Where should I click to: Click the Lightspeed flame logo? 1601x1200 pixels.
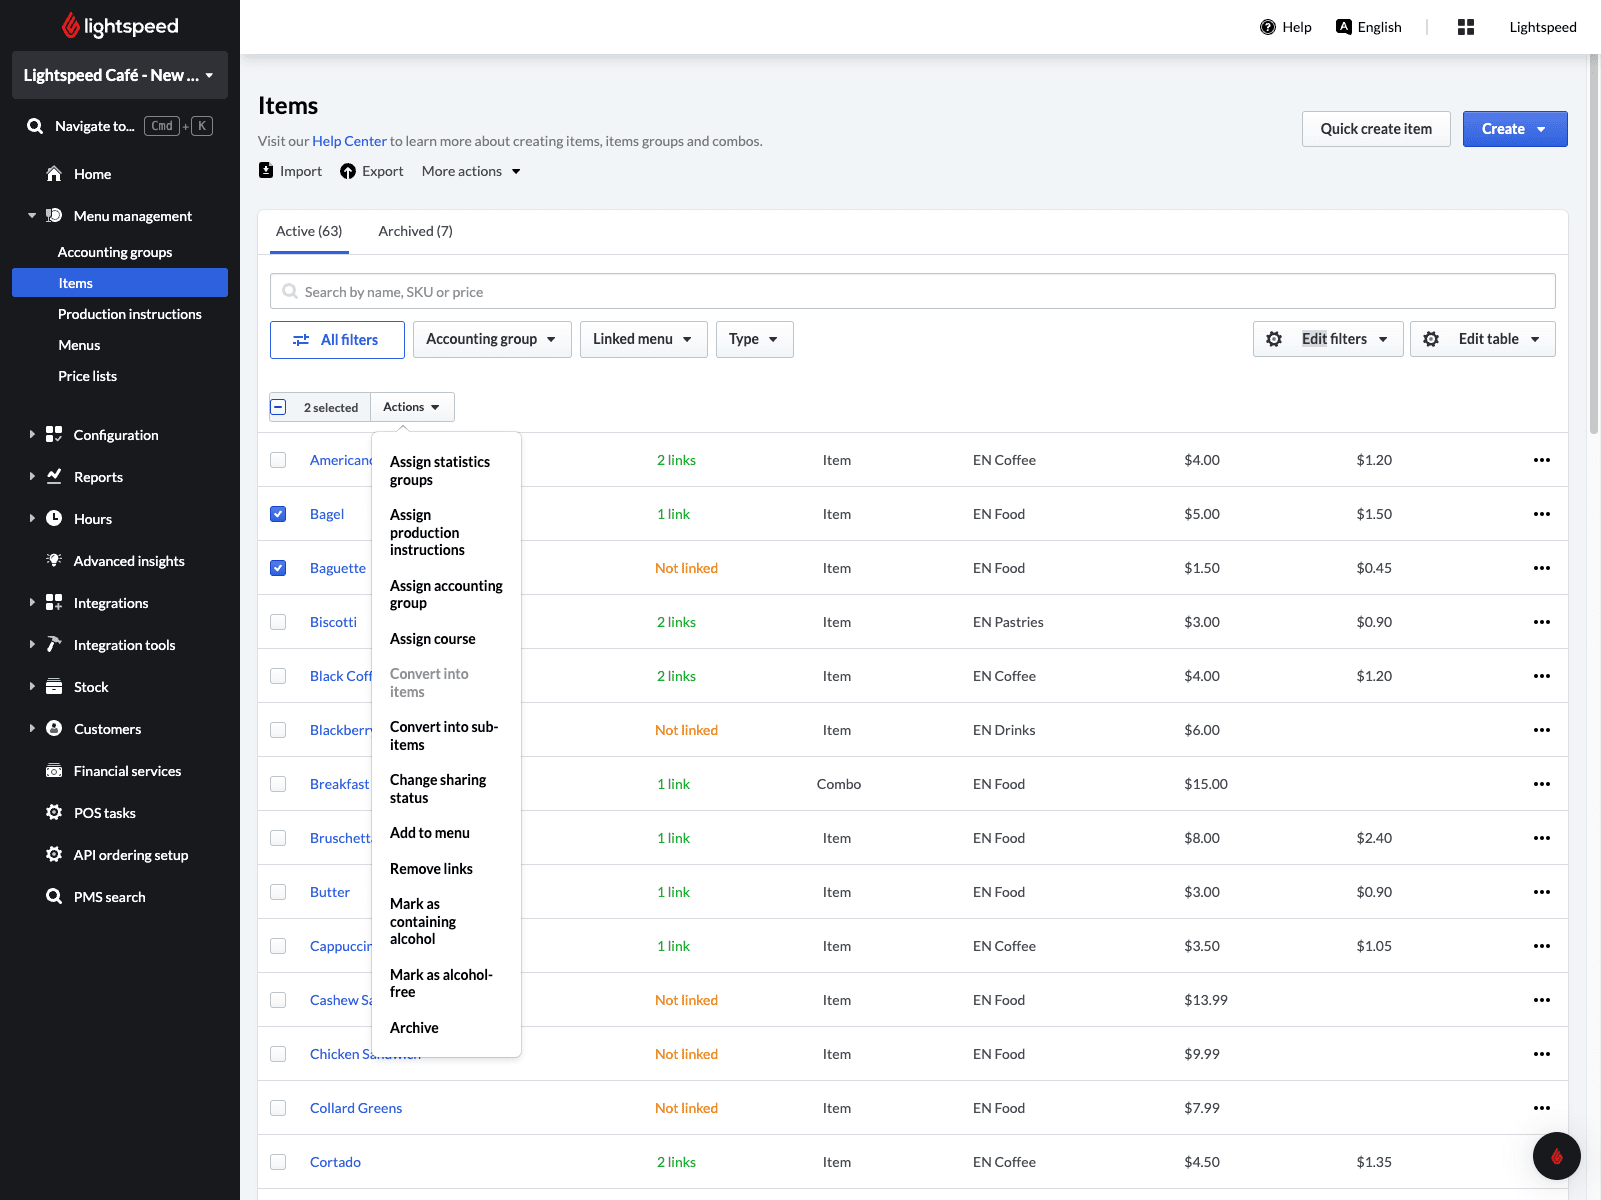click(71, 26)
